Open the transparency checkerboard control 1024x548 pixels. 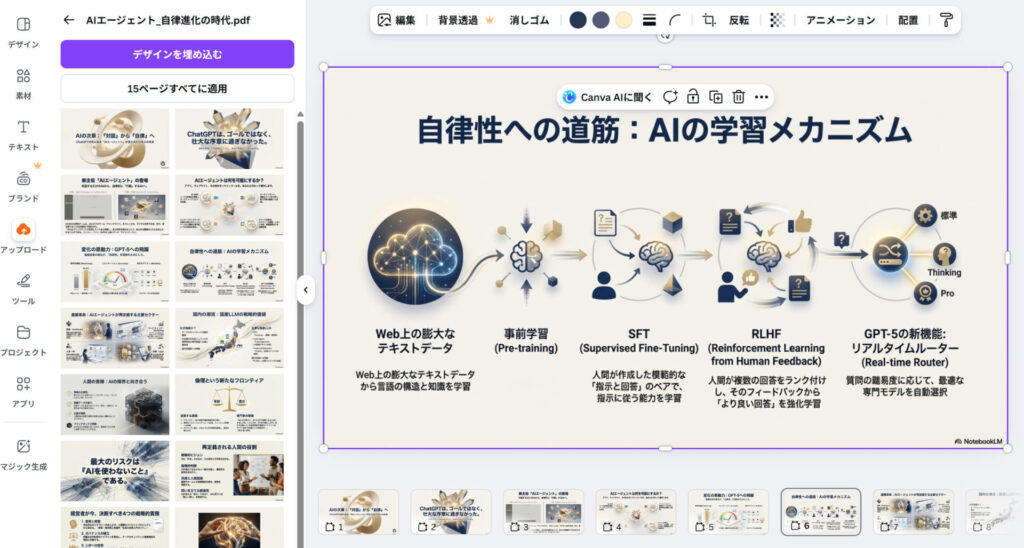[777, 20]
